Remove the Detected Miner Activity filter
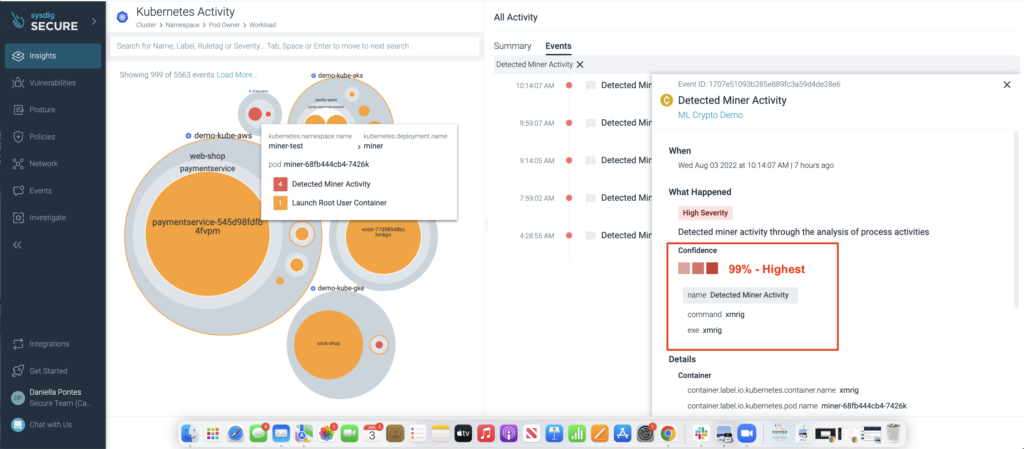Screen dimensions: 1024x449 [580, 65]
